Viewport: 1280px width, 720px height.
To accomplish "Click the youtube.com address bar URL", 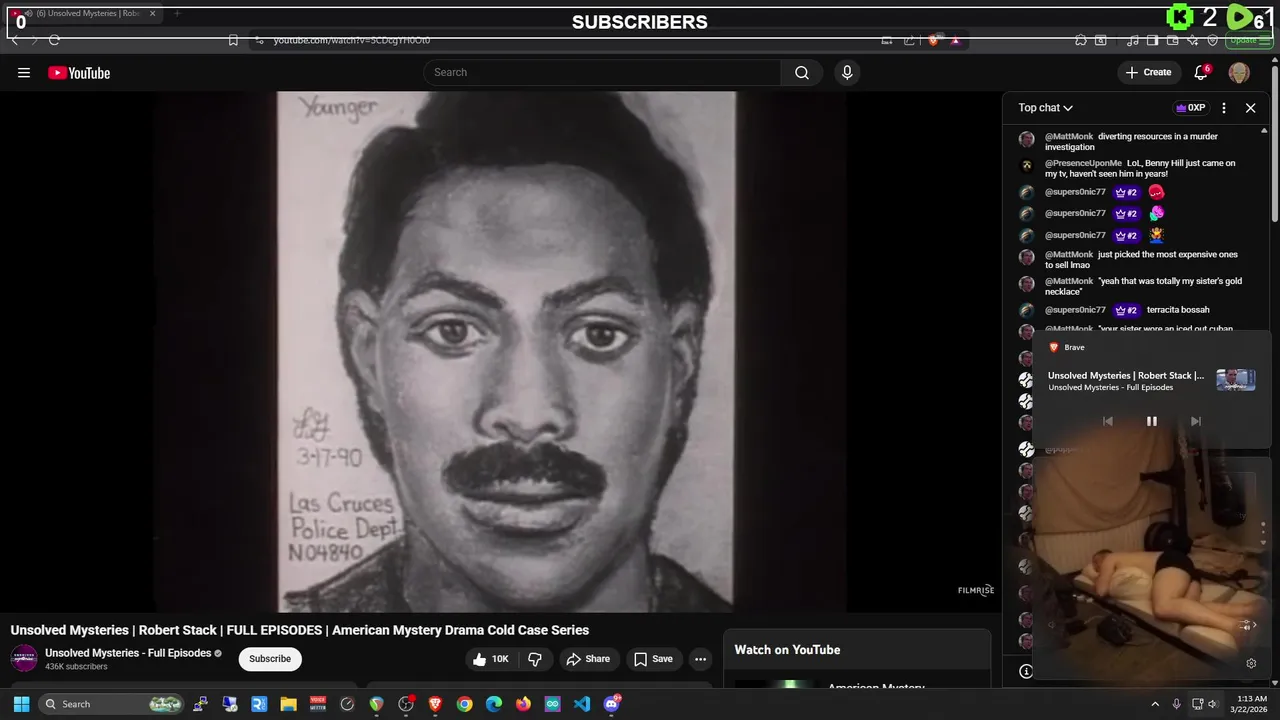I will click(351, 40).
